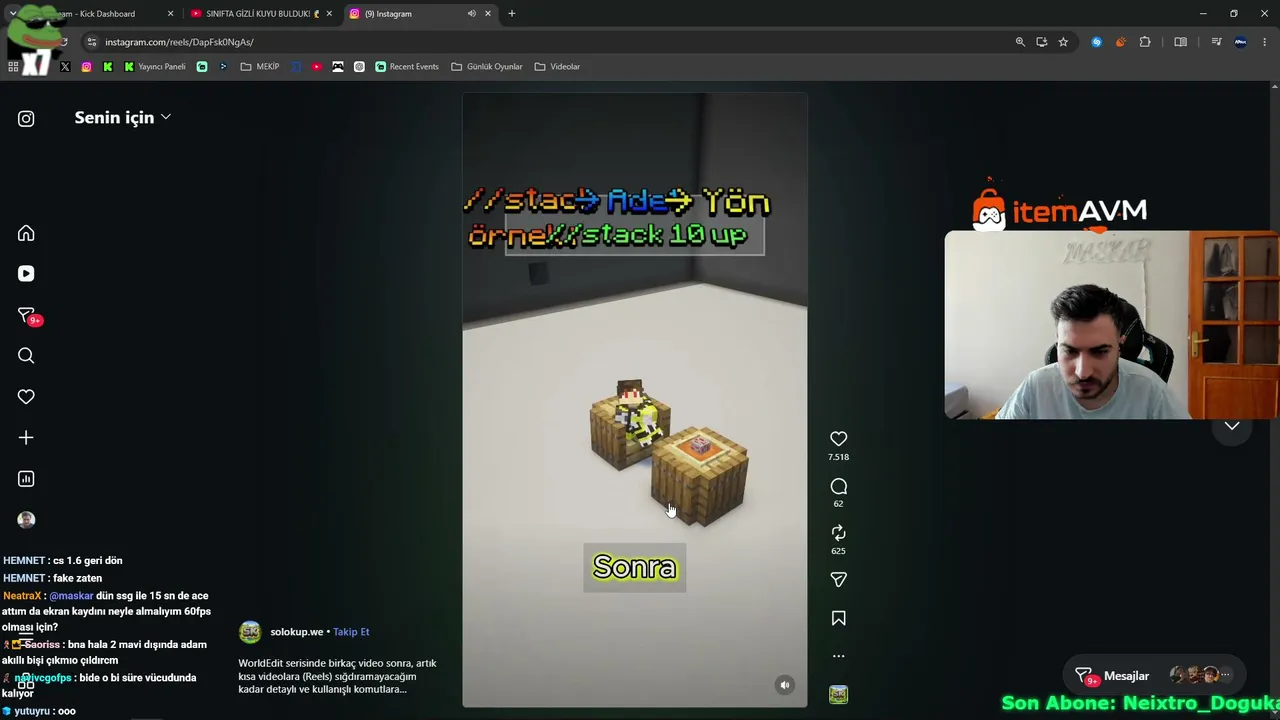Screen dimensions: 1280x720
Task: Go to next reel with down chevron
Action: point(1232,426)
